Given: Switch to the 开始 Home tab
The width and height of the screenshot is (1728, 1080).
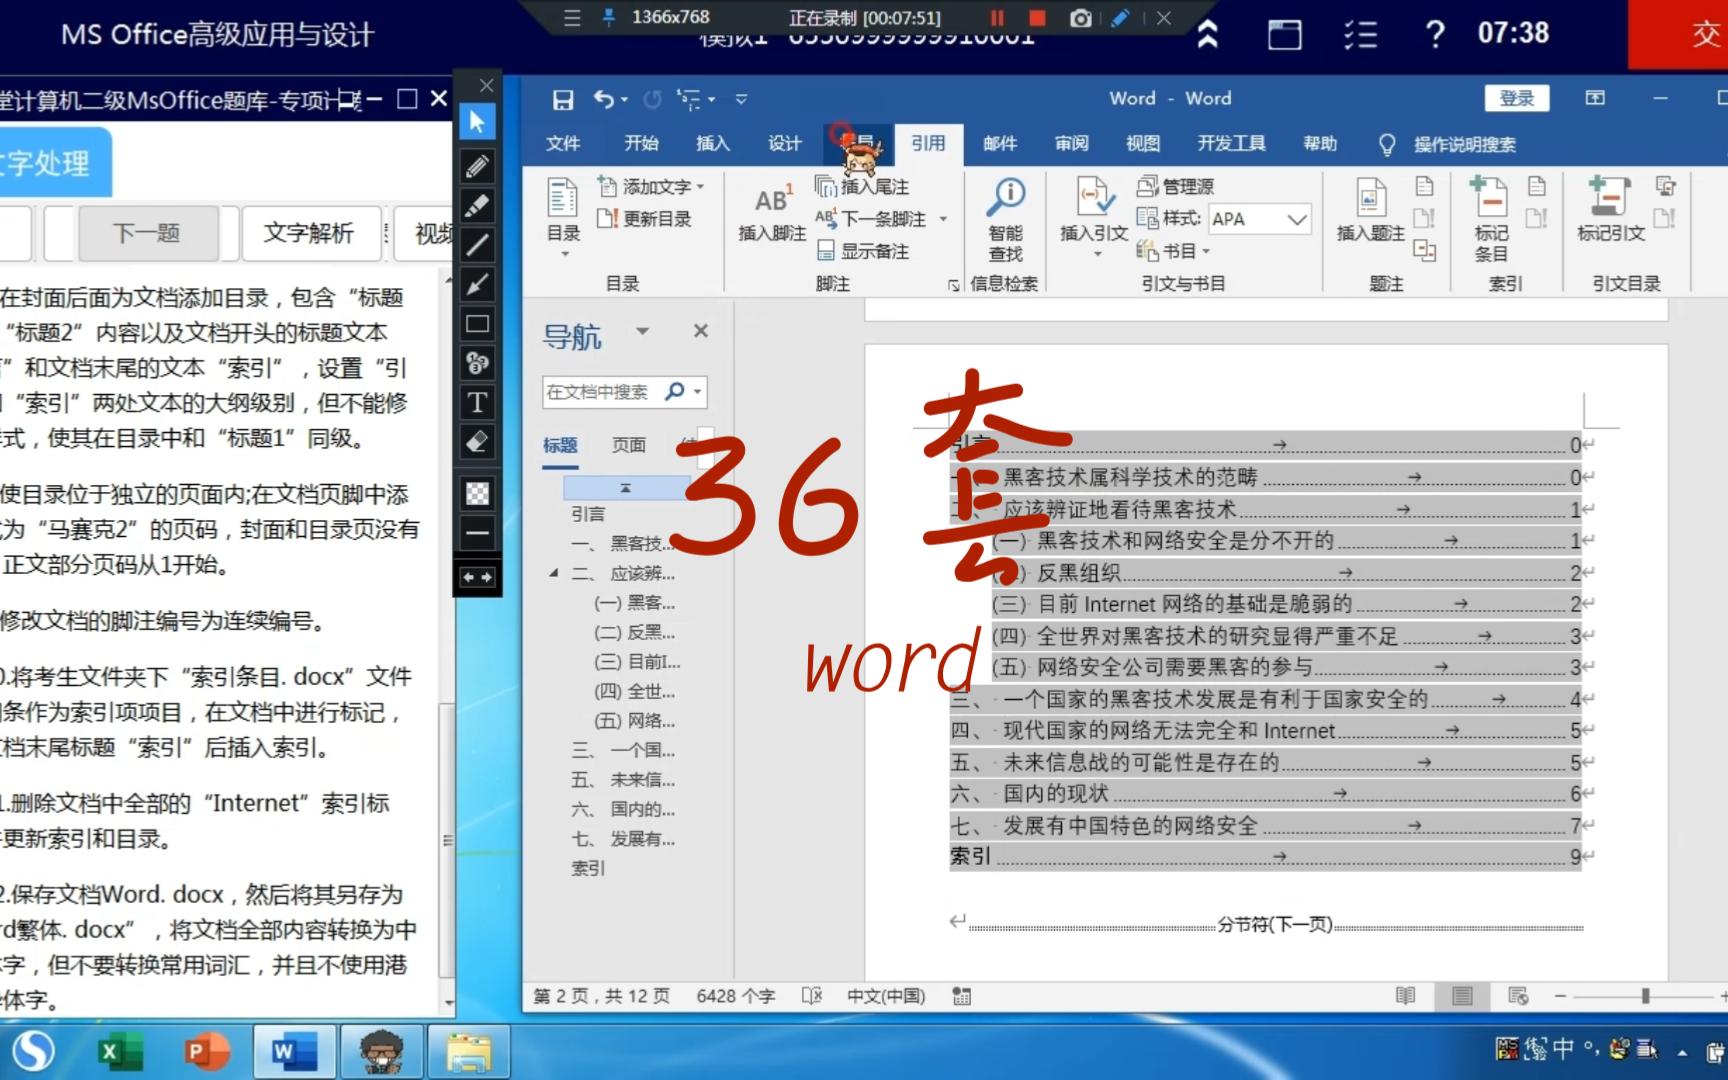Looking at the screenshot, I should (641, 144).
